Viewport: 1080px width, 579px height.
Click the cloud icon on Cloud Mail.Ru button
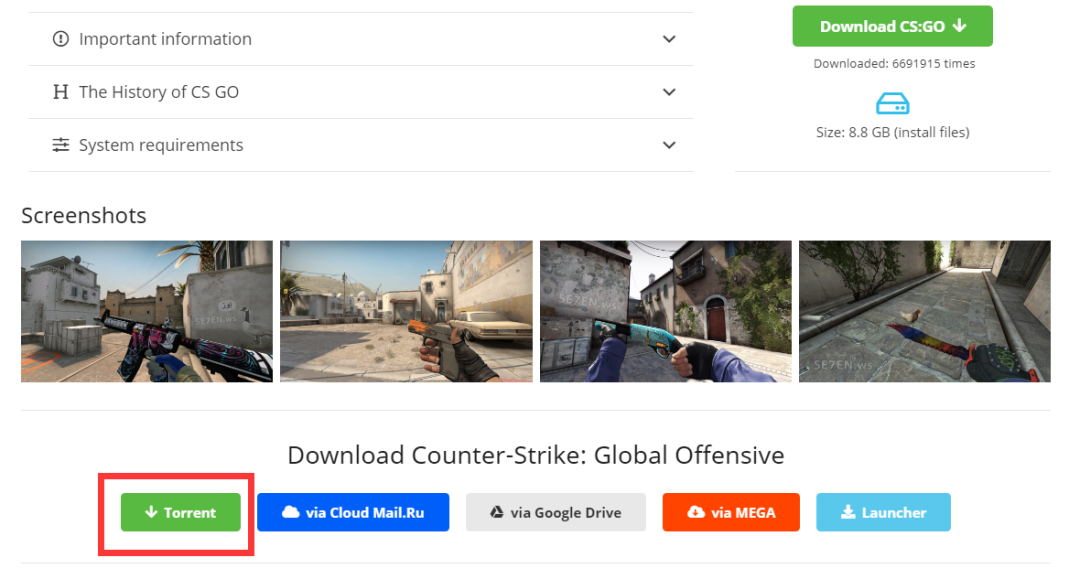[291, 512]
